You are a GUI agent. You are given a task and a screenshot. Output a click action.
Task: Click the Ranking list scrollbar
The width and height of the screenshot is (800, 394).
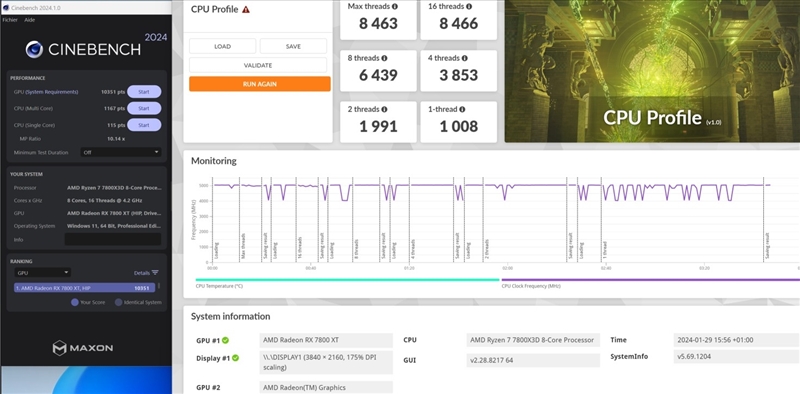[159, 286]
